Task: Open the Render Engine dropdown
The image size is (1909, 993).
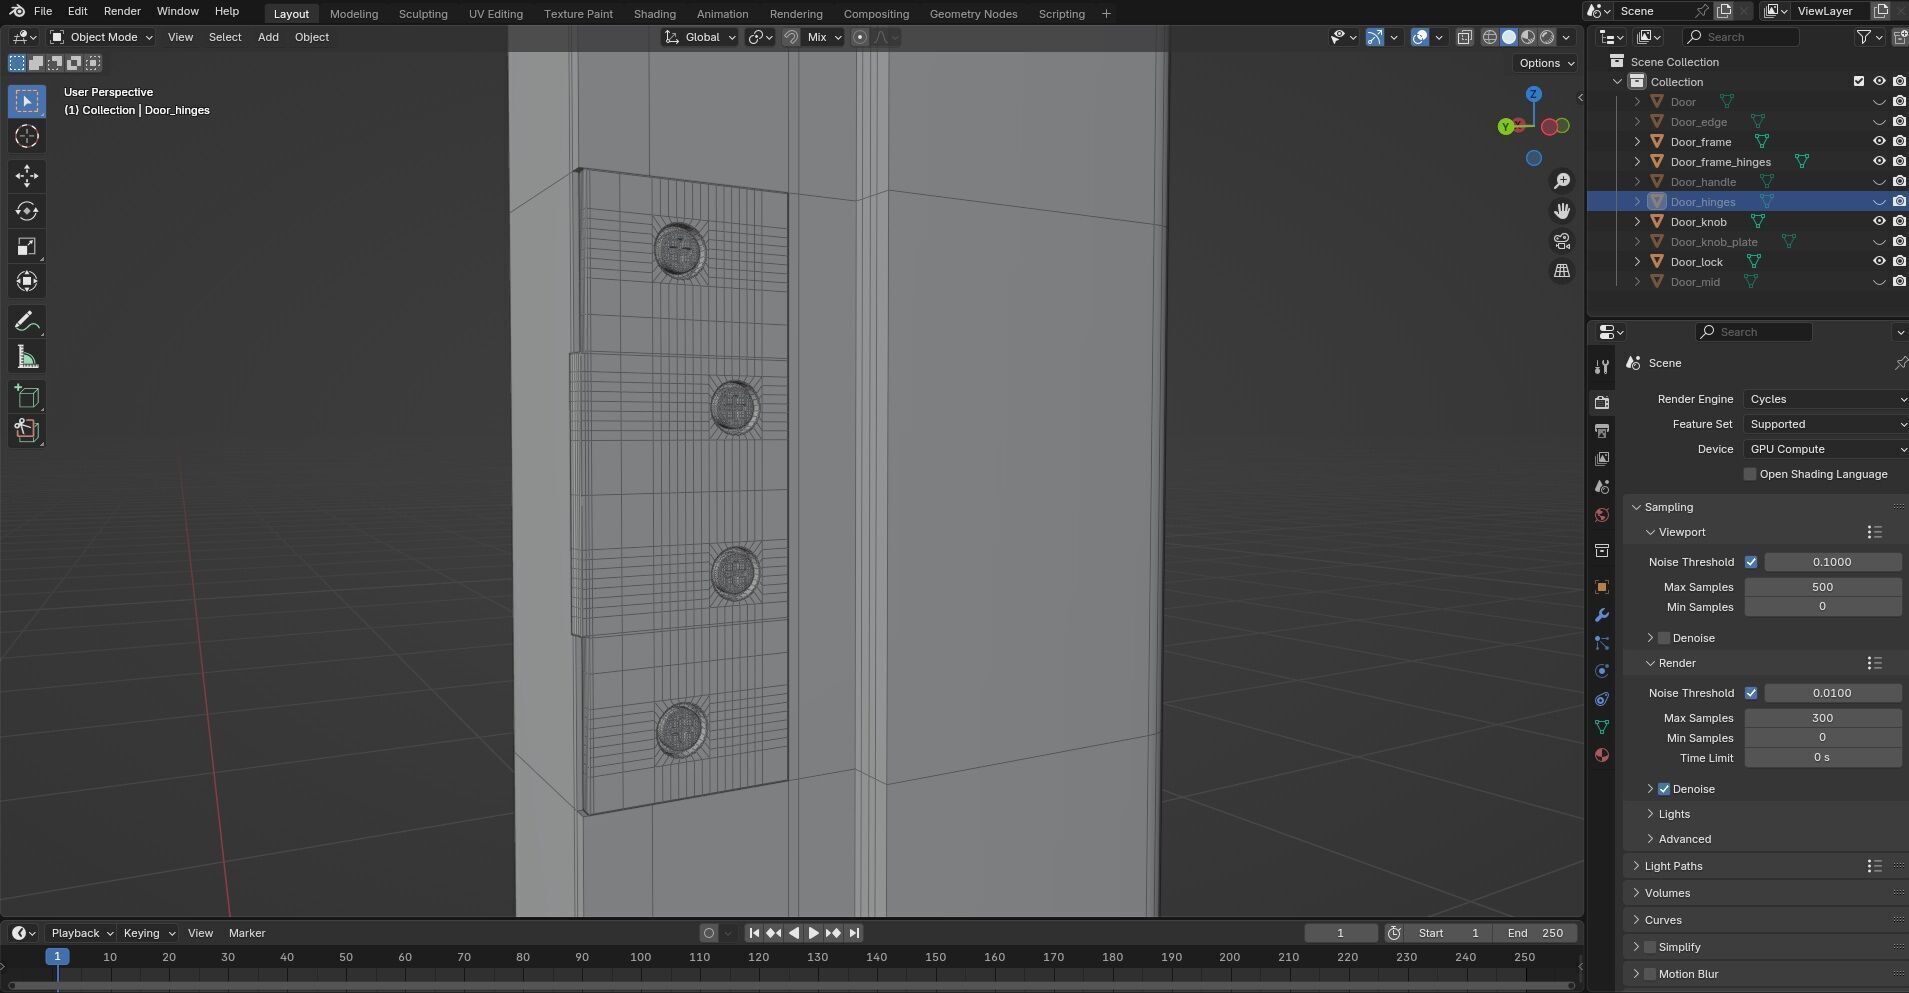Action: point(1825,399)
